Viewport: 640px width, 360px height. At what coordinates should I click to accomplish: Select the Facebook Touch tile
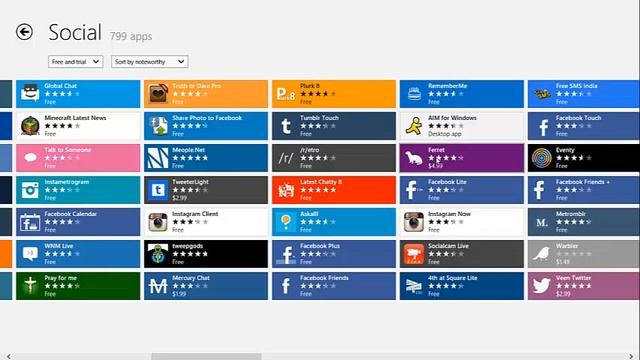[584, 126]
